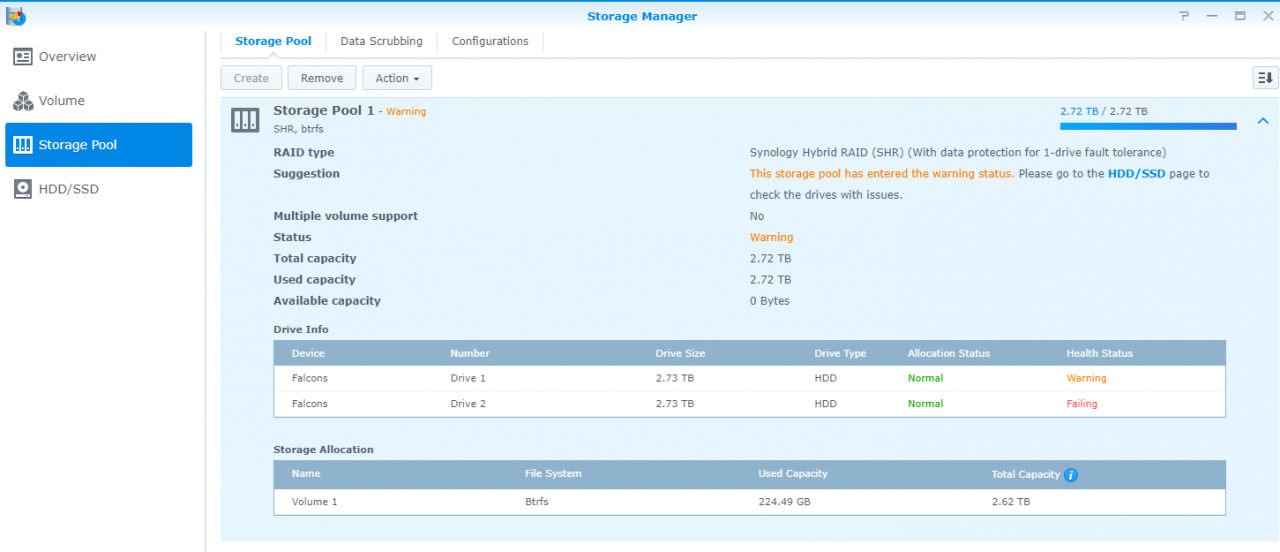Image resolution: width=1280 pixels, height=552 pixels.
Task: Collapse Storage Pool 1 with the chevron
Action: pyautogui.click(x=1263, y=120)
